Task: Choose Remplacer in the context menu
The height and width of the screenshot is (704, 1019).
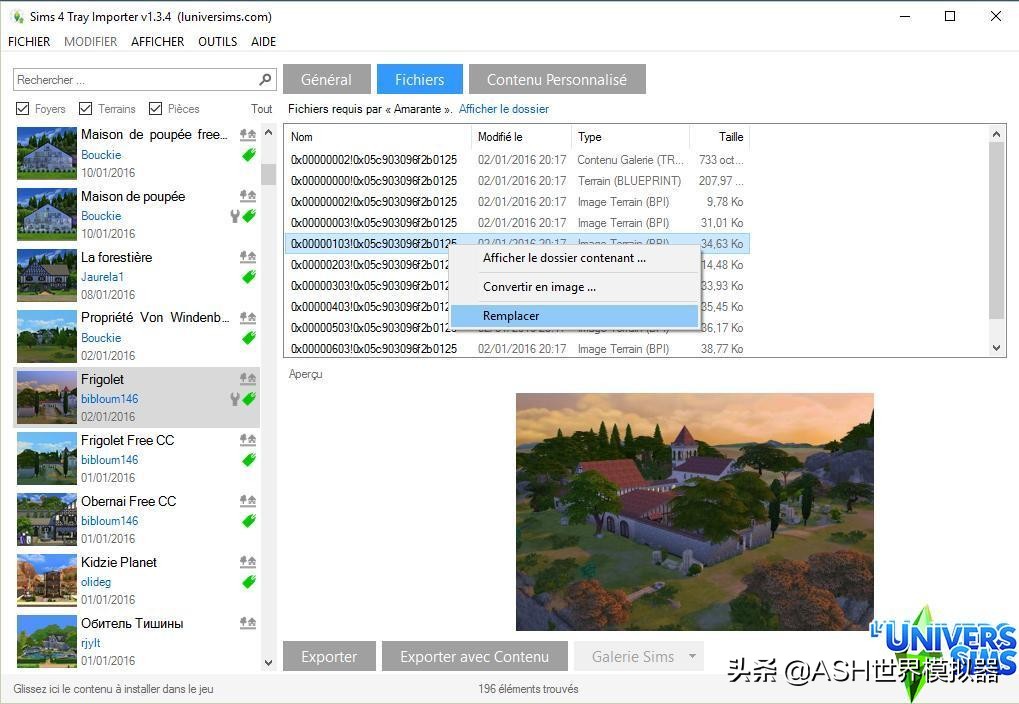Action: click(574, 316)
